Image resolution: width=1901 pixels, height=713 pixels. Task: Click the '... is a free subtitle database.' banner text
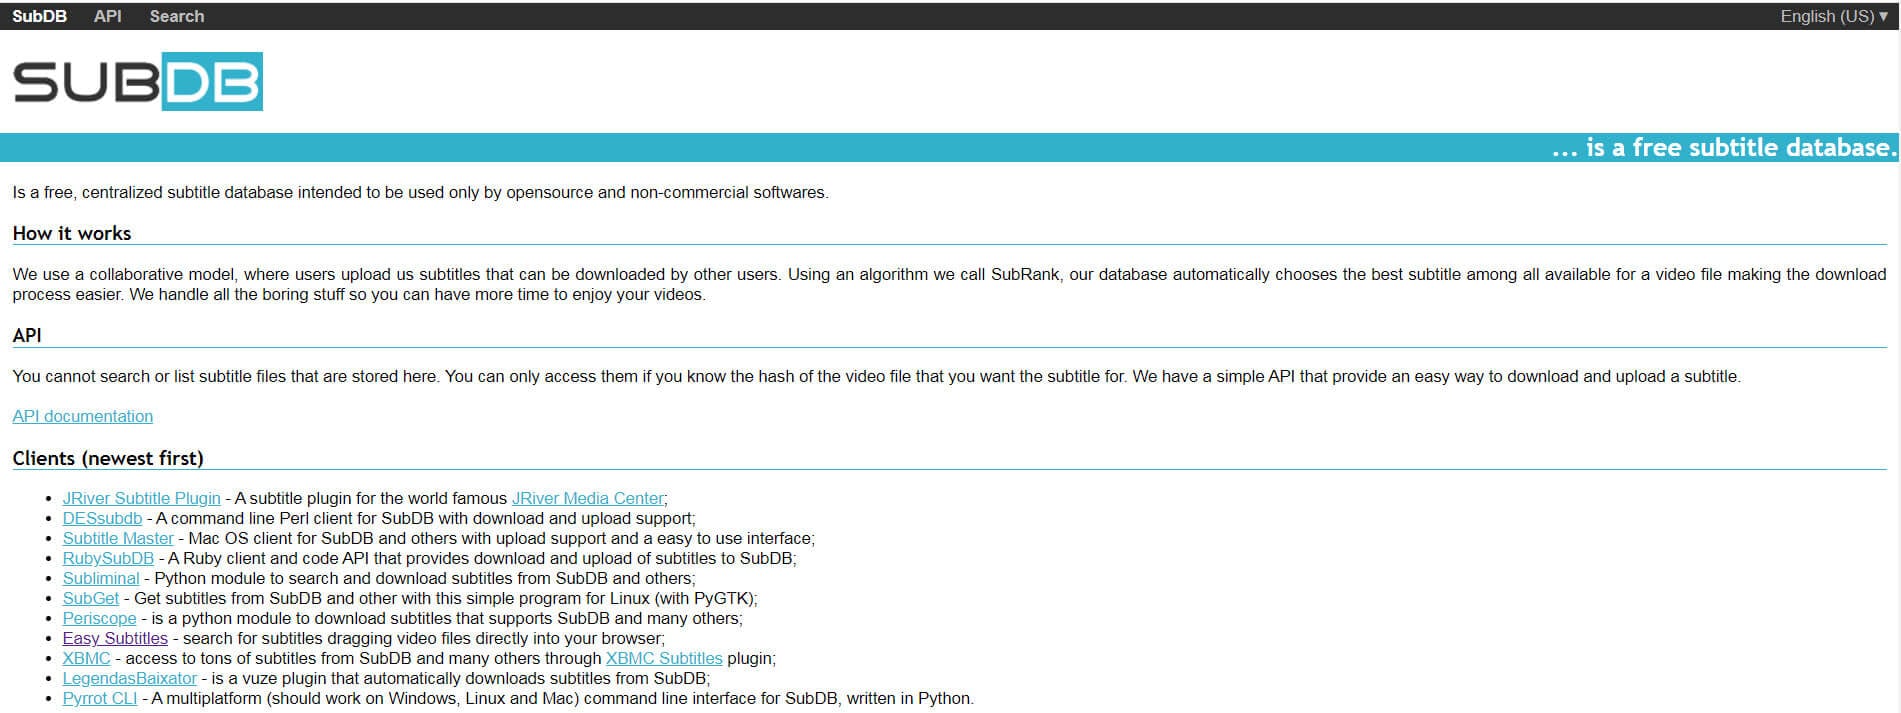[1724, 147]
